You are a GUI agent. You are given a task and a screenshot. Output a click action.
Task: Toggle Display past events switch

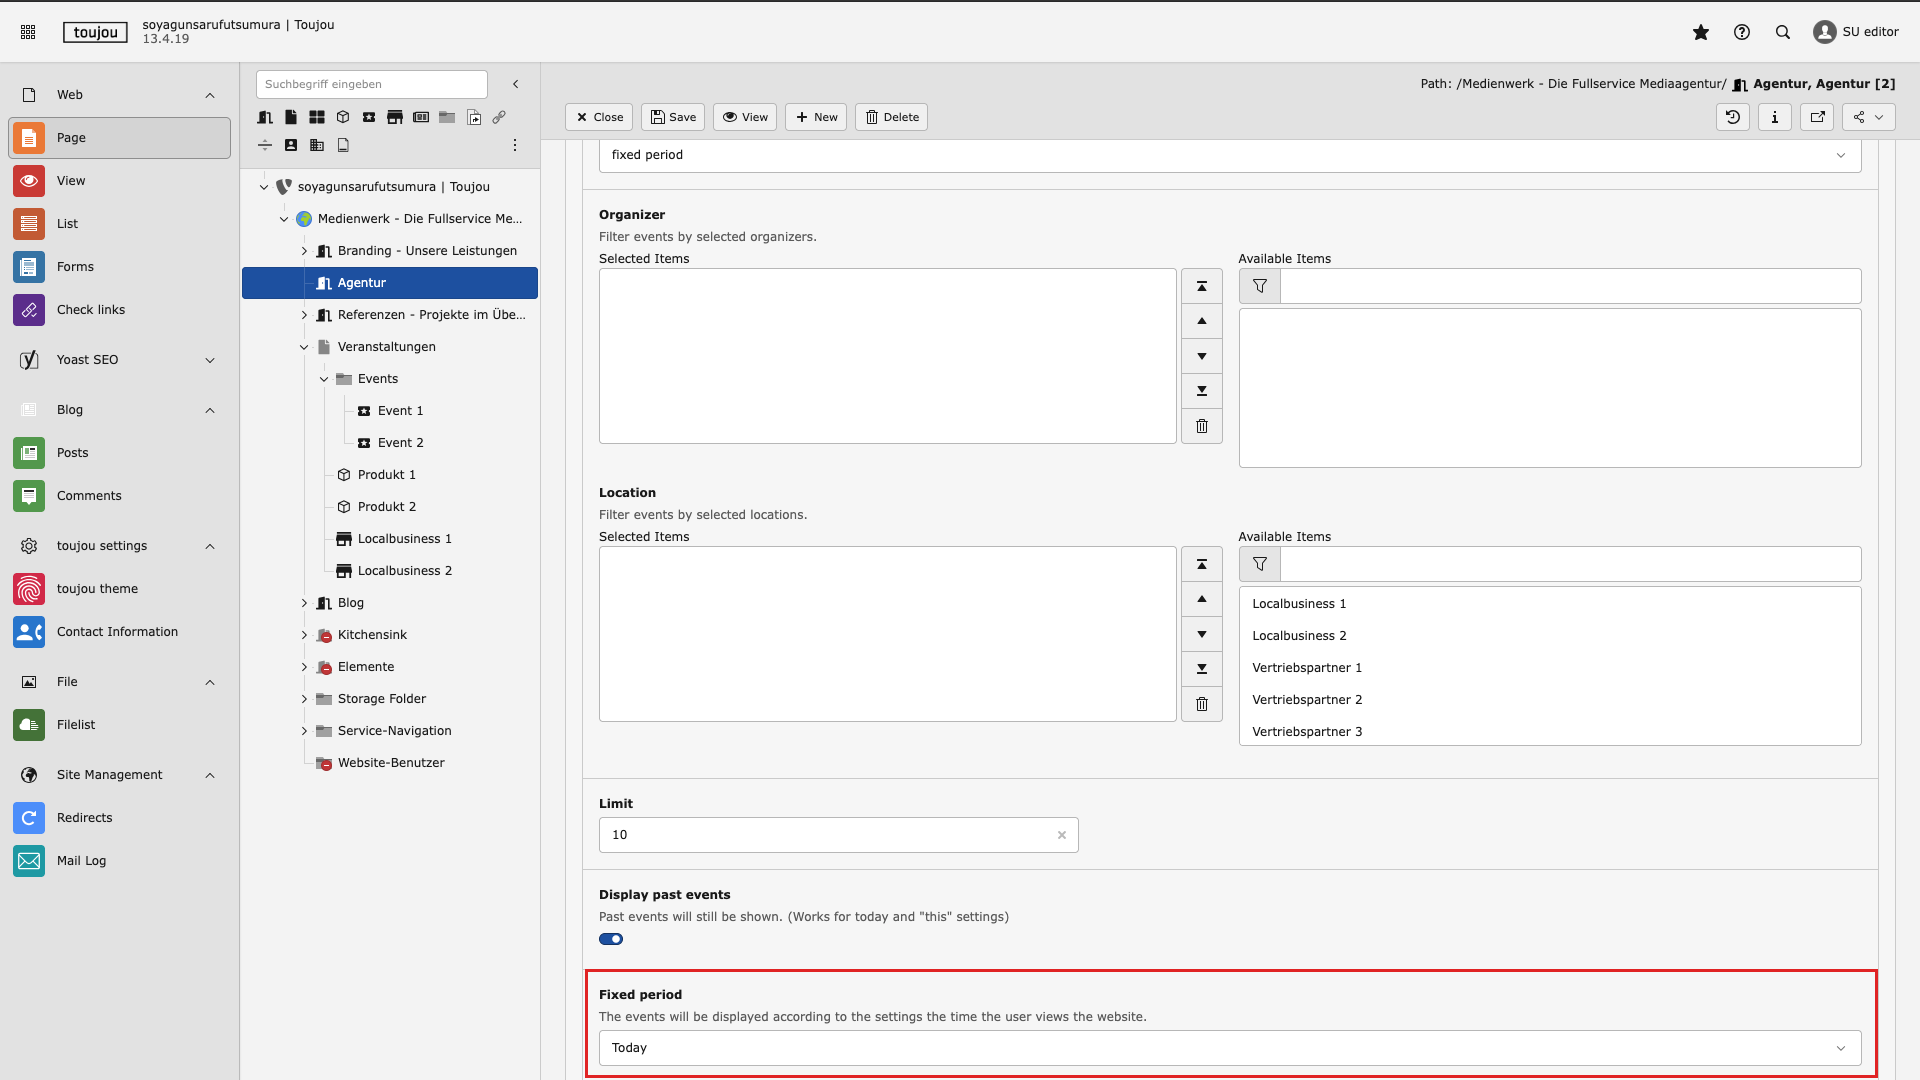pos(611,939)
